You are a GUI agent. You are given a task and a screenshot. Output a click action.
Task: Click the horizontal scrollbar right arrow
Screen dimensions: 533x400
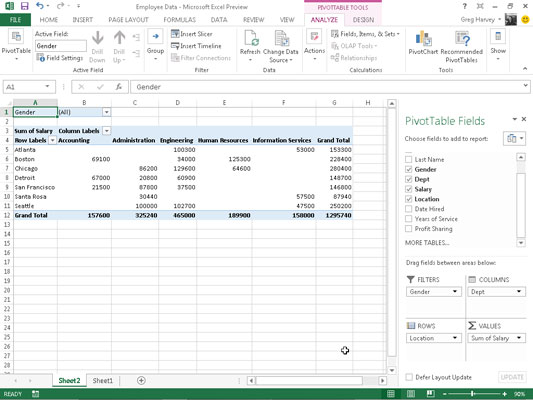pos(382,381)
